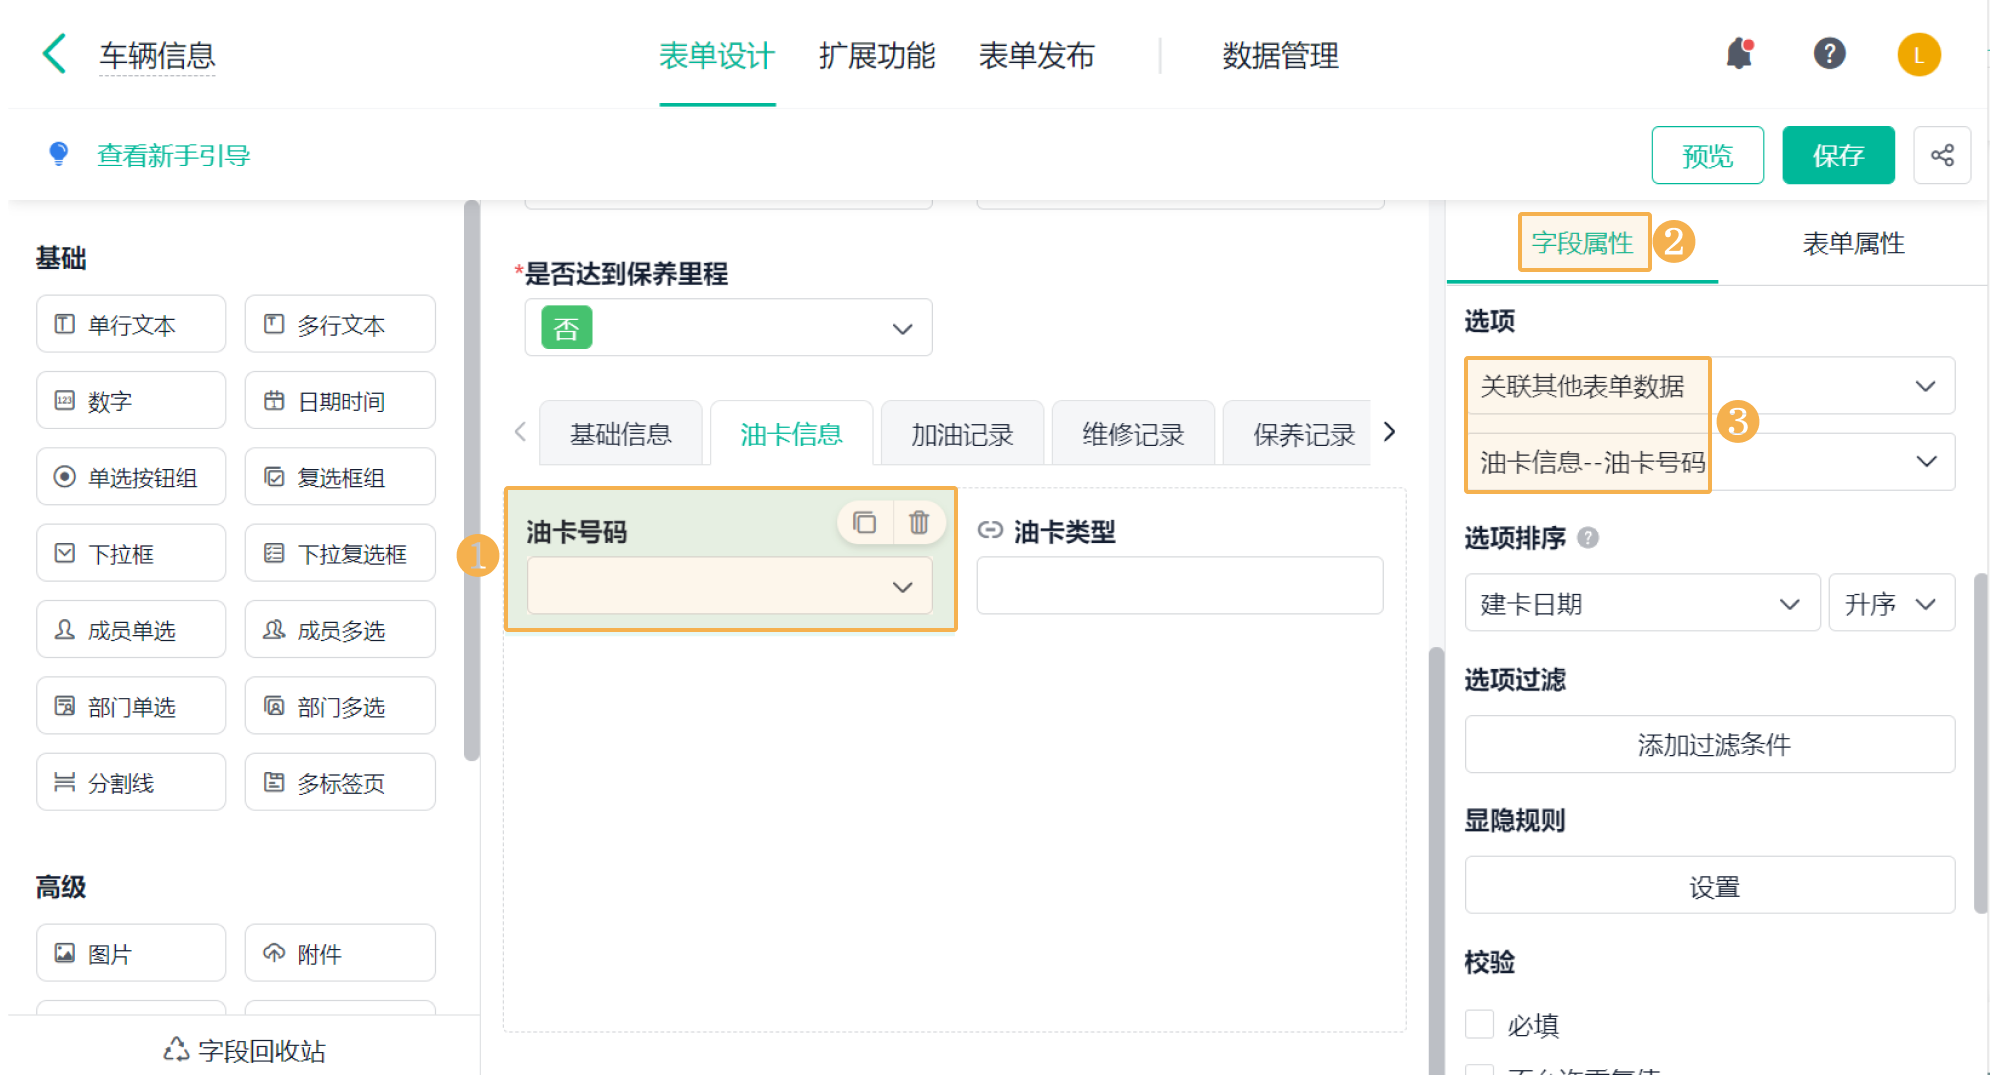2000x1084 pixels.
Task: Add a 复选框组 field
Action: (x=340, y=477)
